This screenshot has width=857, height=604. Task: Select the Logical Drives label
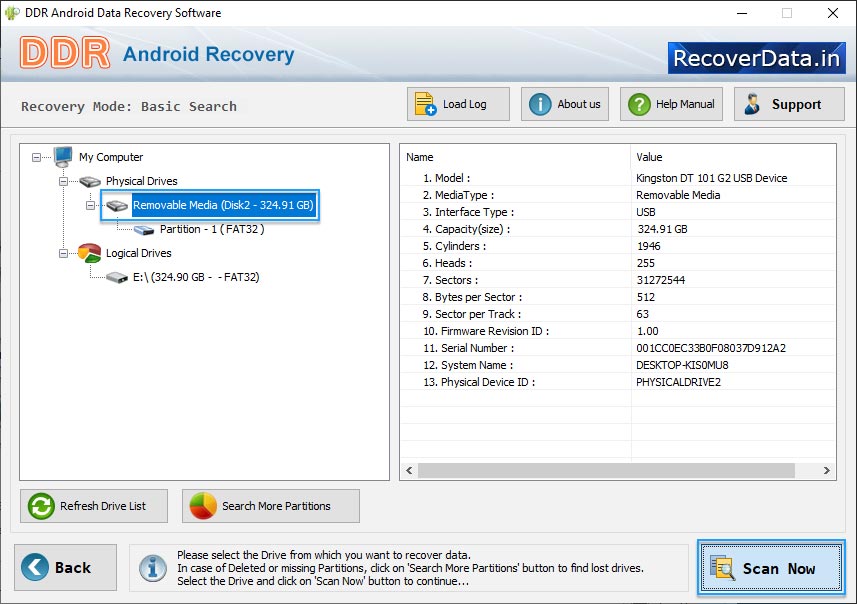coord(138,253)
